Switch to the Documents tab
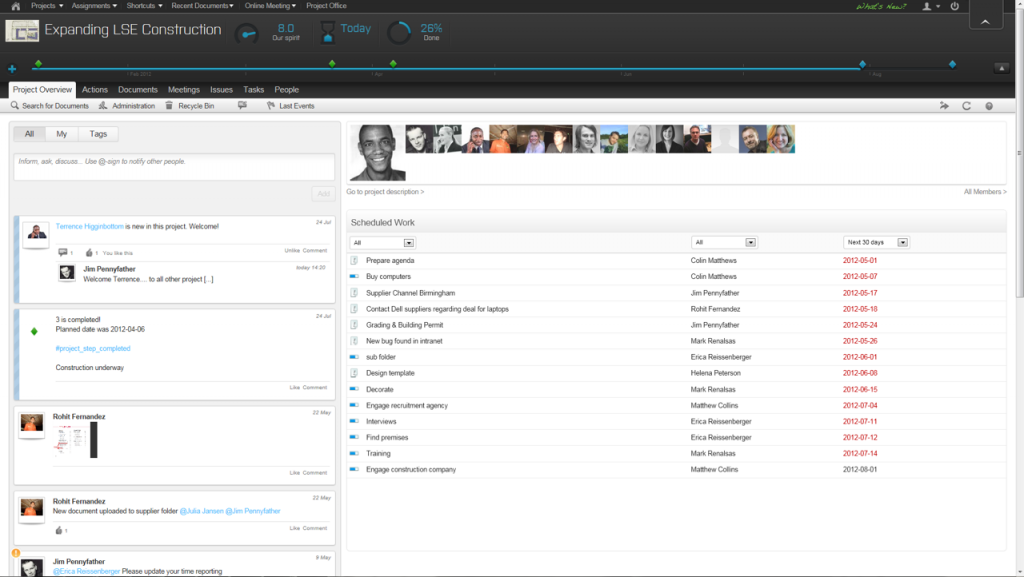 [x=138, y=89]
